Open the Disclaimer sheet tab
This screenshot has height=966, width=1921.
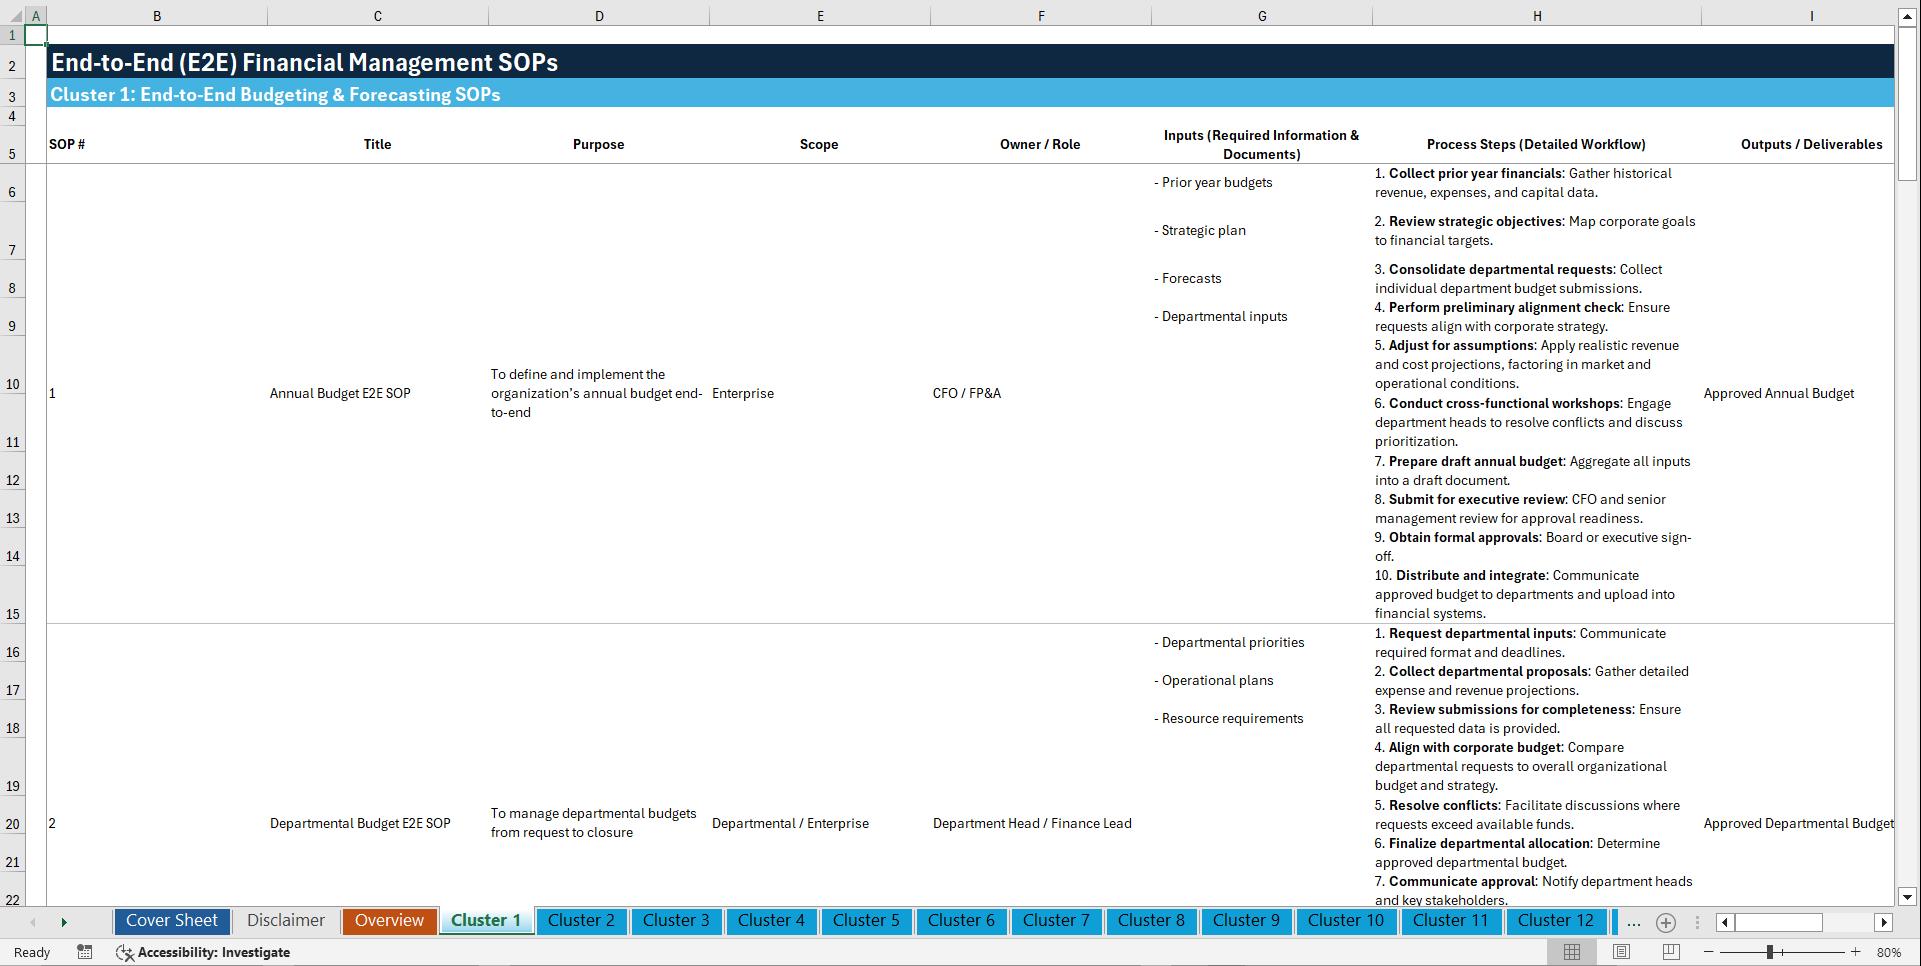pos(285,921)
